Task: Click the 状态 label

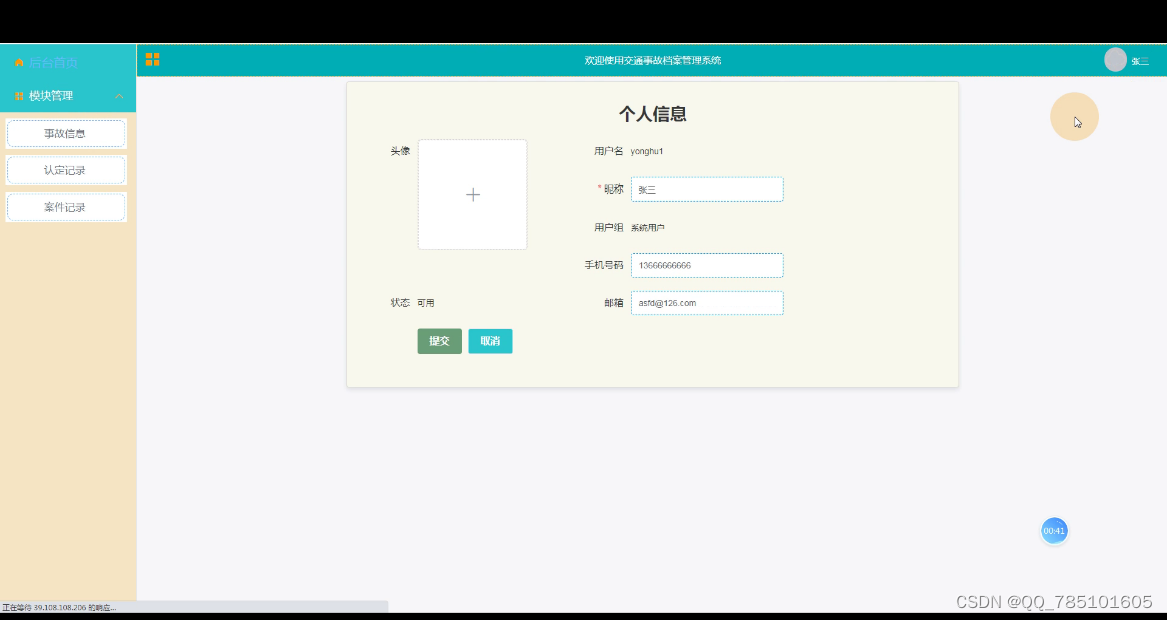Action: pyautogui.click(x=400, y=303)
